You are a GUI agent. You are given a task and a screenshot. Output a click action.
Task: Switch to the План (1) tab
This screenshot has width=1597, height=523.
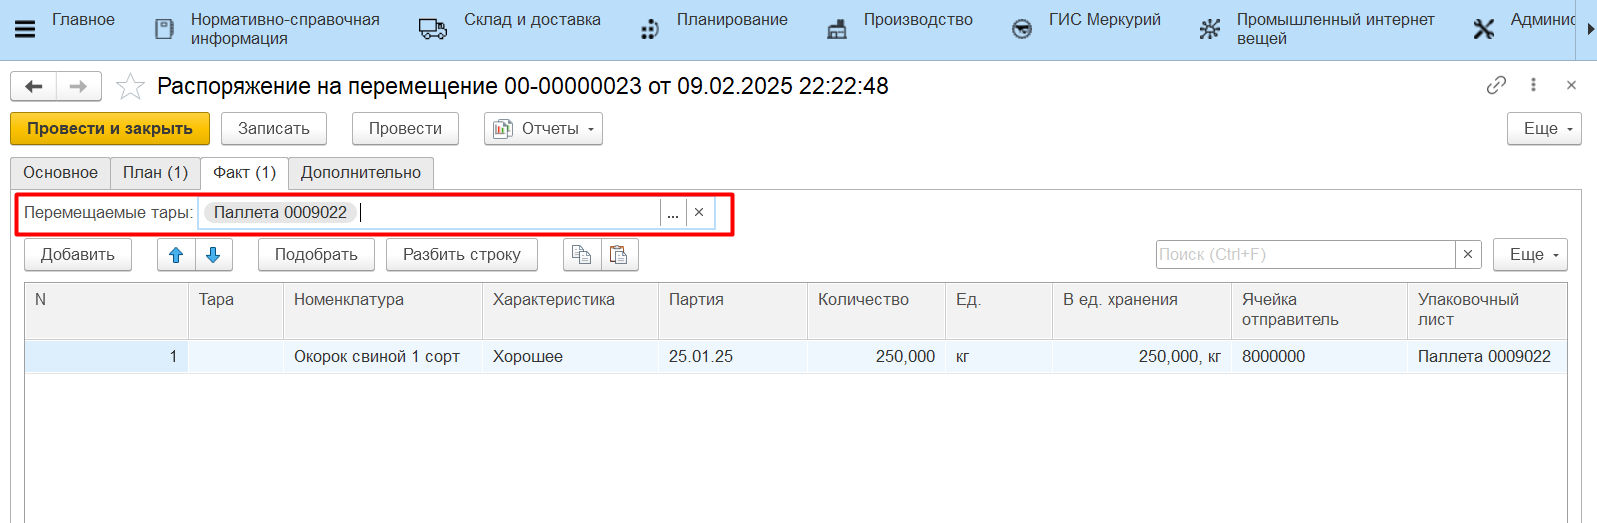[155, 173]
